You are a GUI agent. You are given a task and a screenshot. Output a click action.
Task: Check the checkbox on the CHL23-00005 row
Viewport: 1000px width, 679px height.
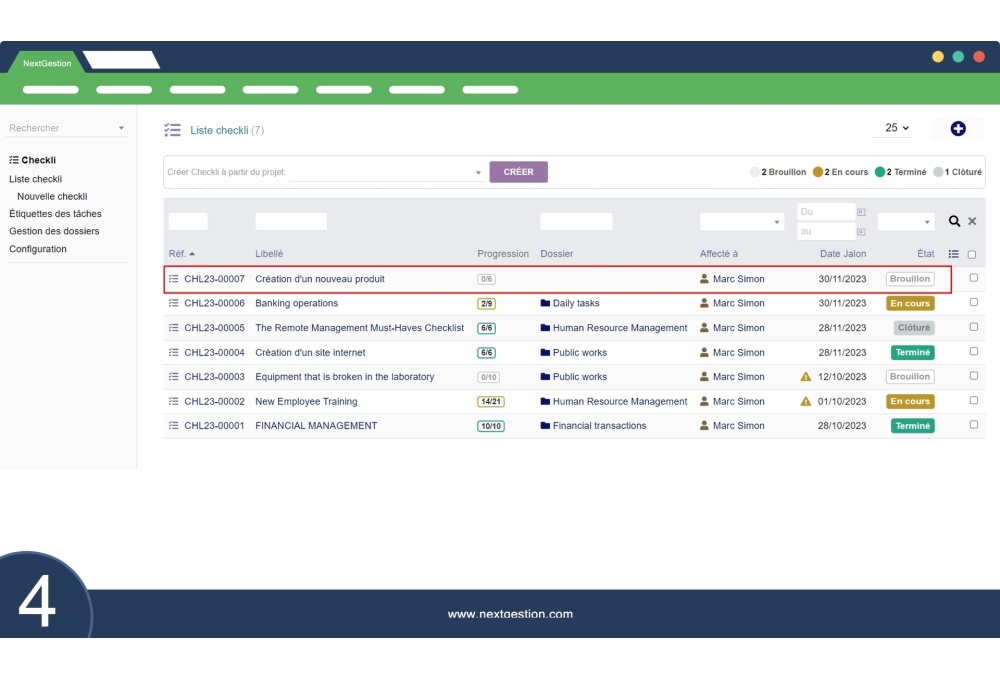(x=972, y=327)
